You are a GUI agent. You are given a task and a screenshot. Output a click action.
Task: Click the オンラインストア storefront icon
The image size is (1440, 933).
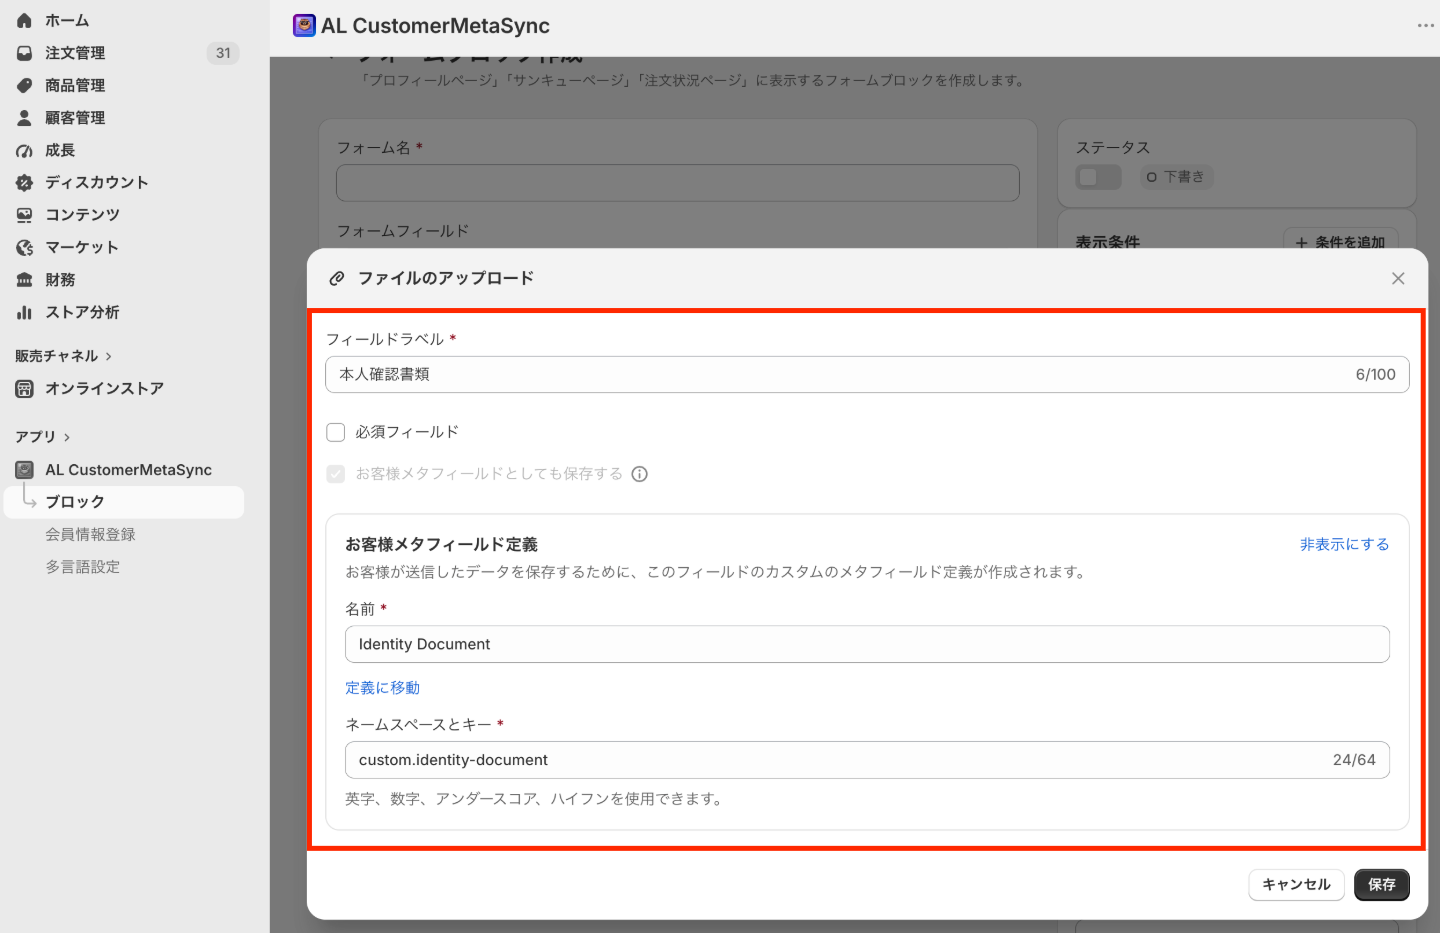(x=24, y=389)
